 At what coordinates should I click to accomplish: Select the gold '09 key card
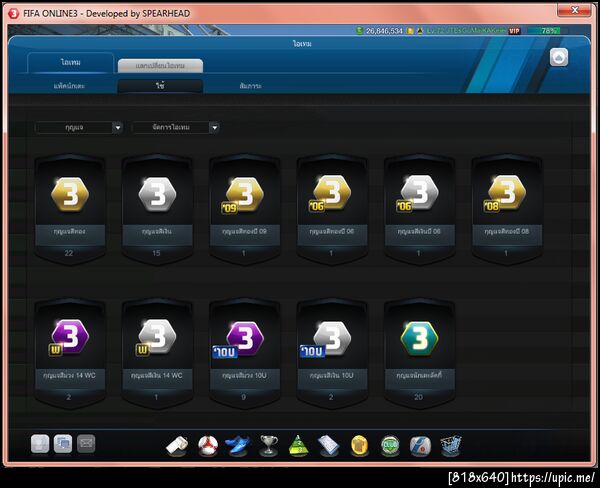[245, 209]
